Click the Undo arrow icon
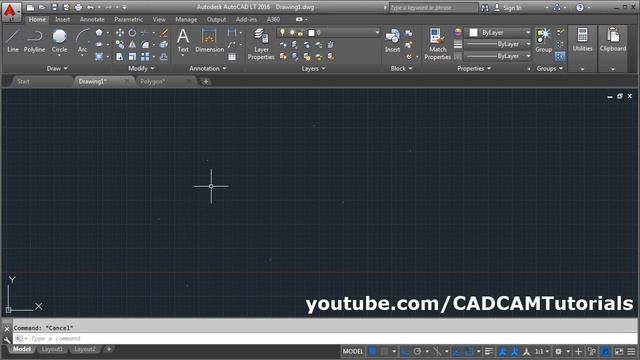This screenshot has width=640, height=360. 90,7
